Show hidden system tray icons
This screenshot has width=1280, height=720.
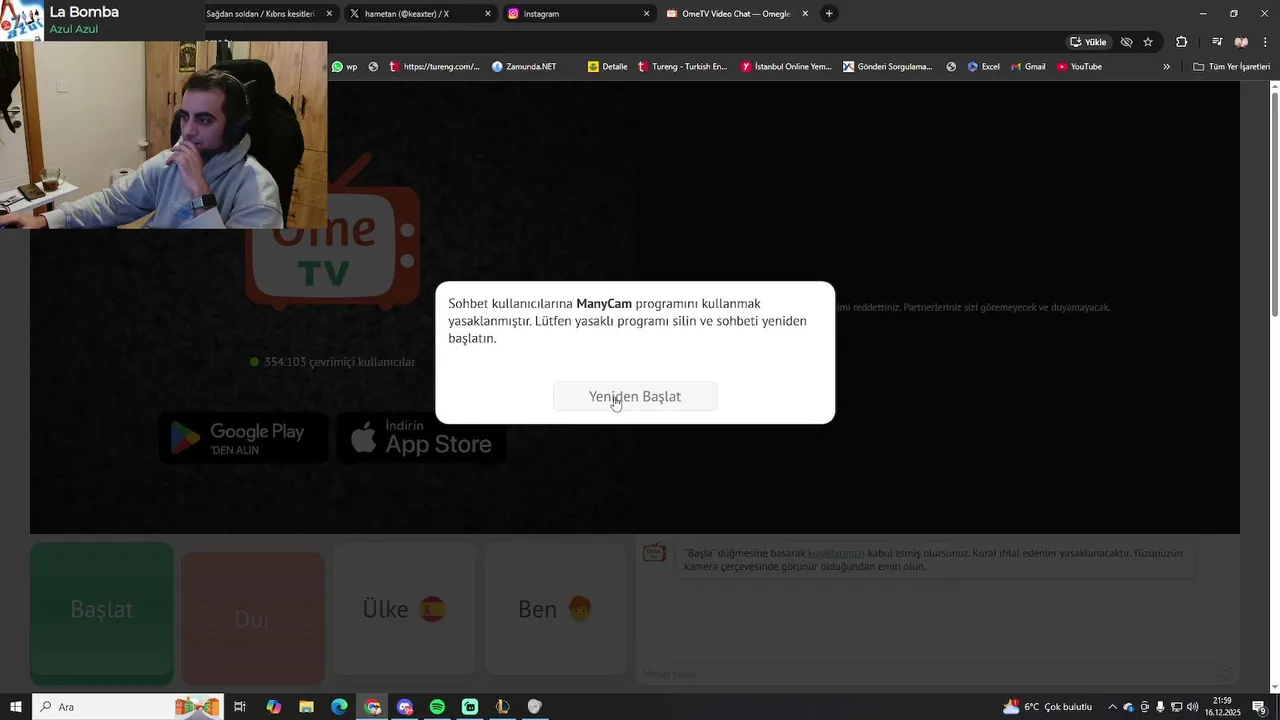(x=1112, y=707)
